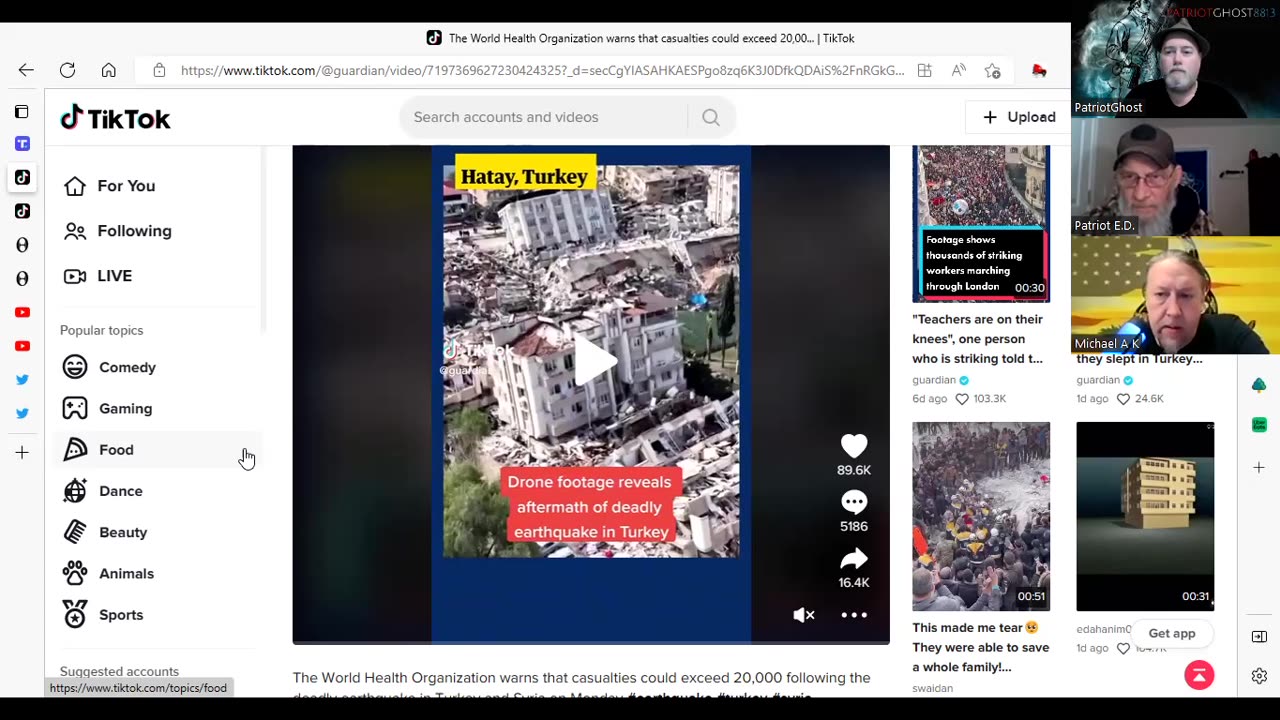Go back with the browser back arrow

point(26,70)
